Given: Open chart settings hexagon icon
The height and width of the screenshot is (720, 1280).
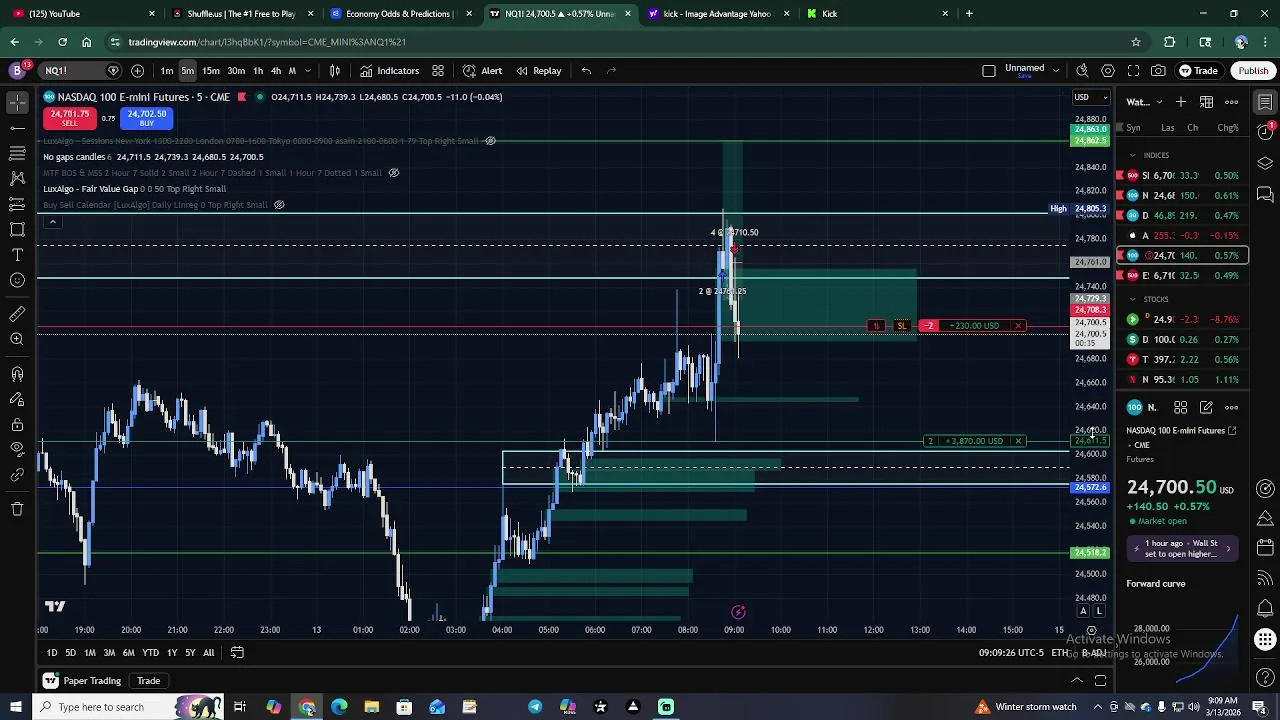Looking at the screenshot, I should tap(1108, 71).
